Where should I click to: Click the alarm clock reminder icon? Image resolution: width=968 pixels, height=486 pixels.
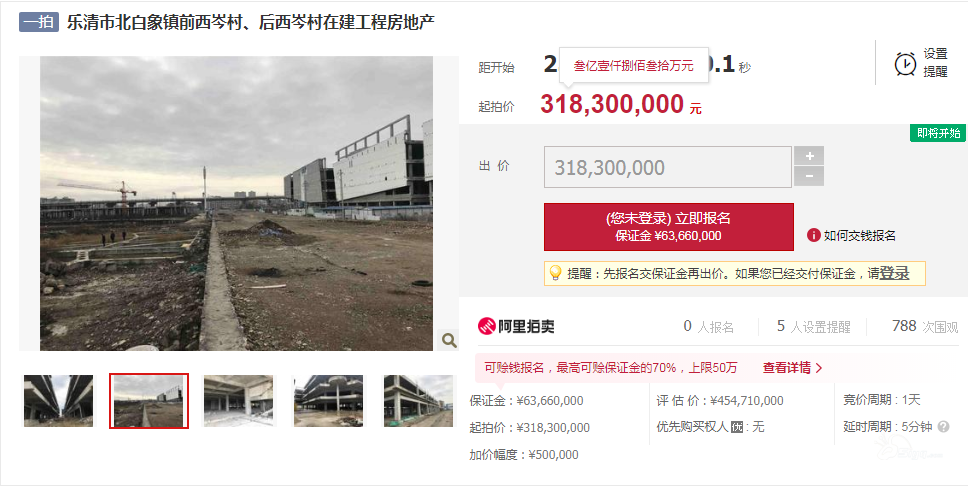[x=905, y=63]
